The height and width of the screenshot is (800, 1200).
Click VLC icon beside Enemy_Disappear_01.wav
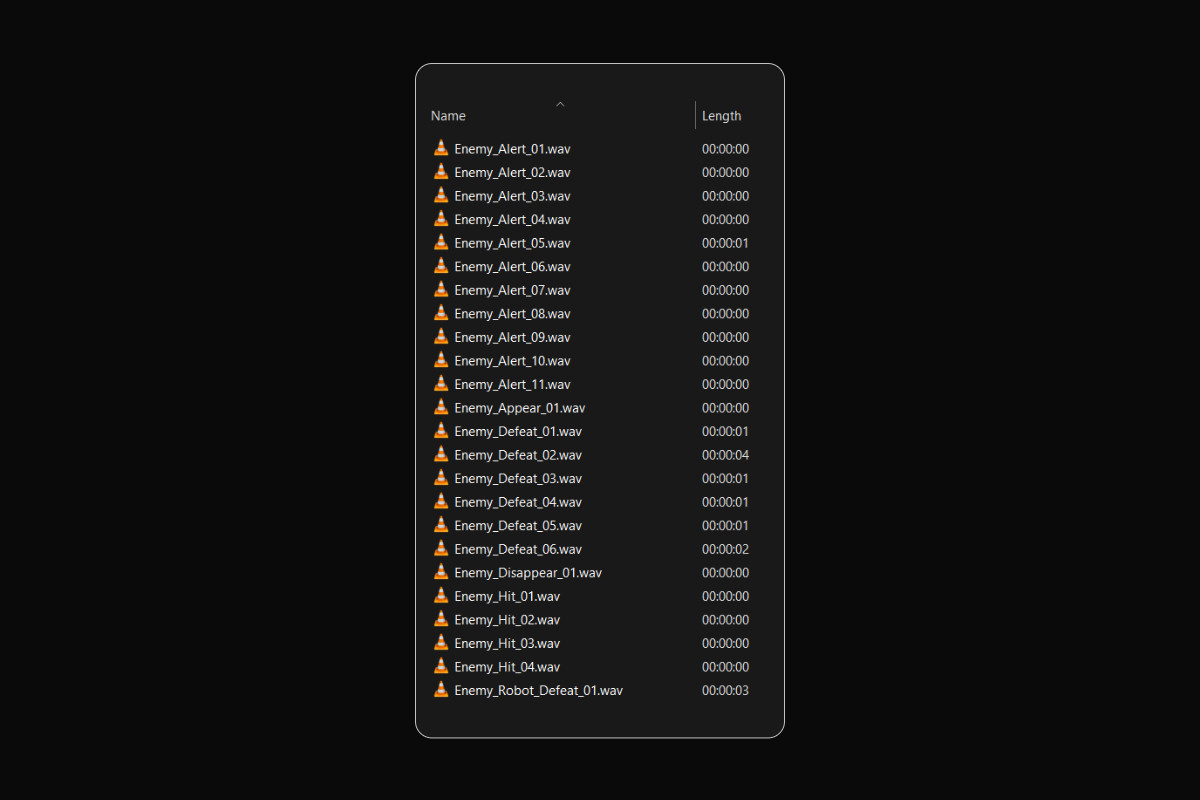tap(441, 572)
